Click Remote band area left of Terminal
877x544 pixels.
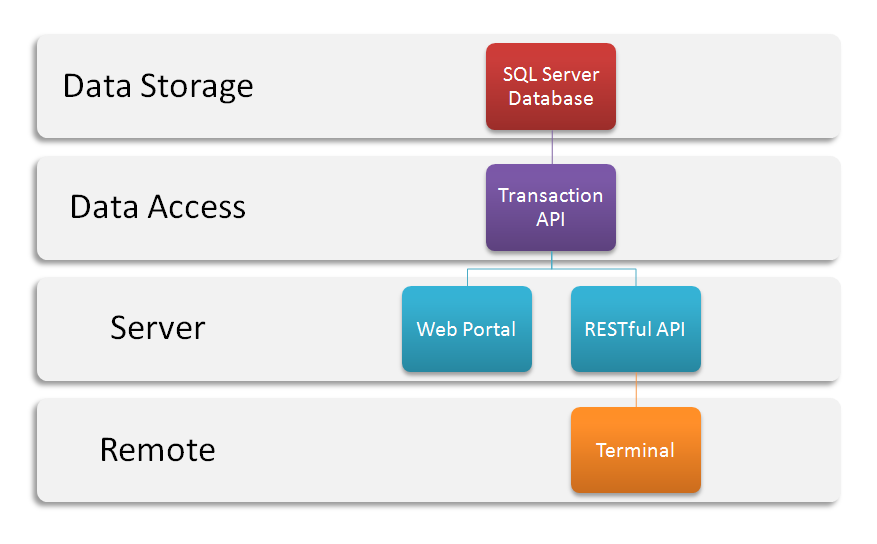(x=392, y=450)
